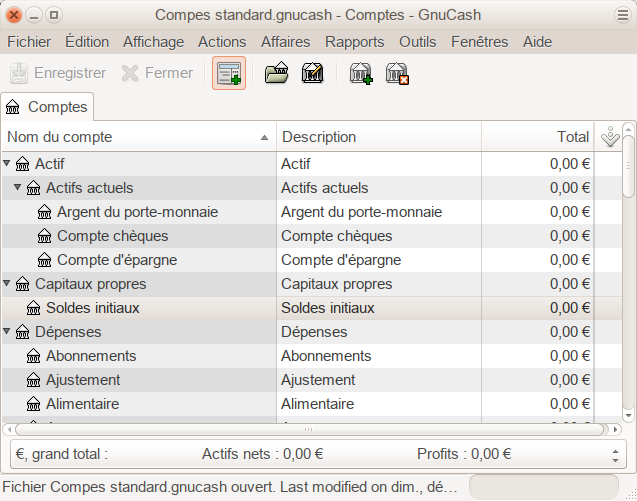The width and height of the screenshot is (637, 501).
Task: Click the open account register toolbar icon
Action: [229, 73]
